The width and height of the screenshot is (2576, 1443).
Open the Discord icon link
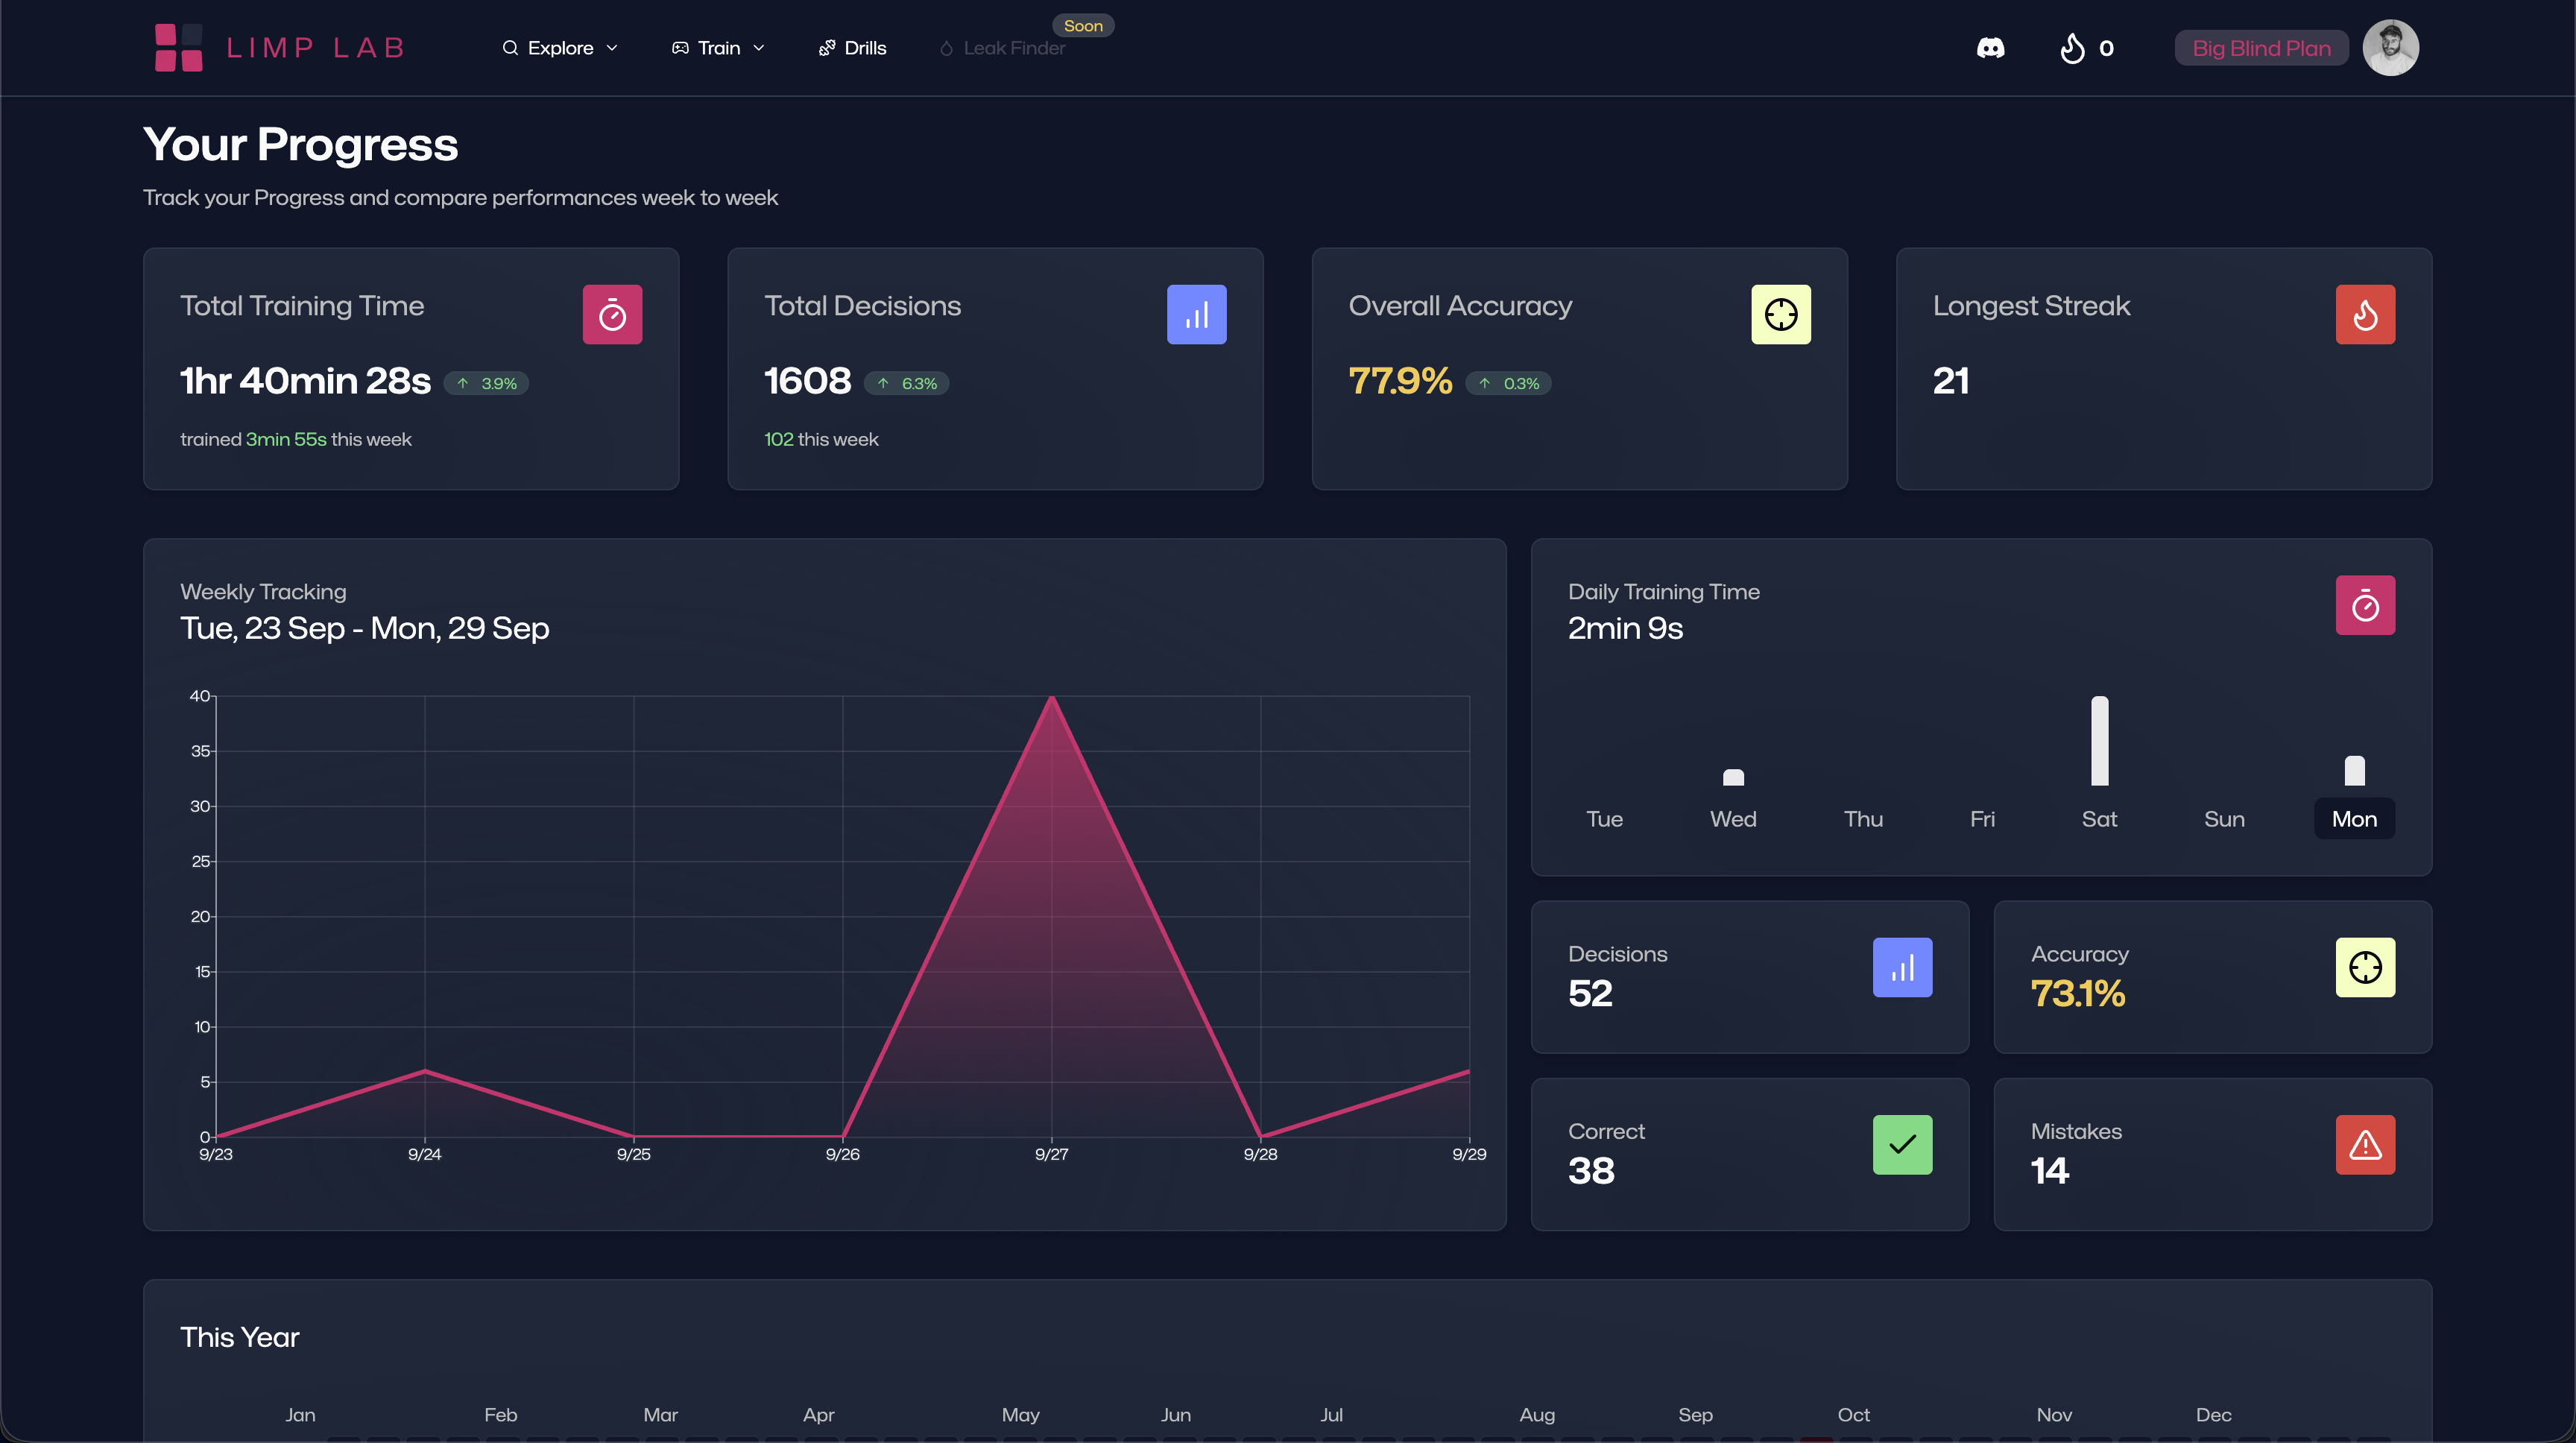[x=1990, y=48]
